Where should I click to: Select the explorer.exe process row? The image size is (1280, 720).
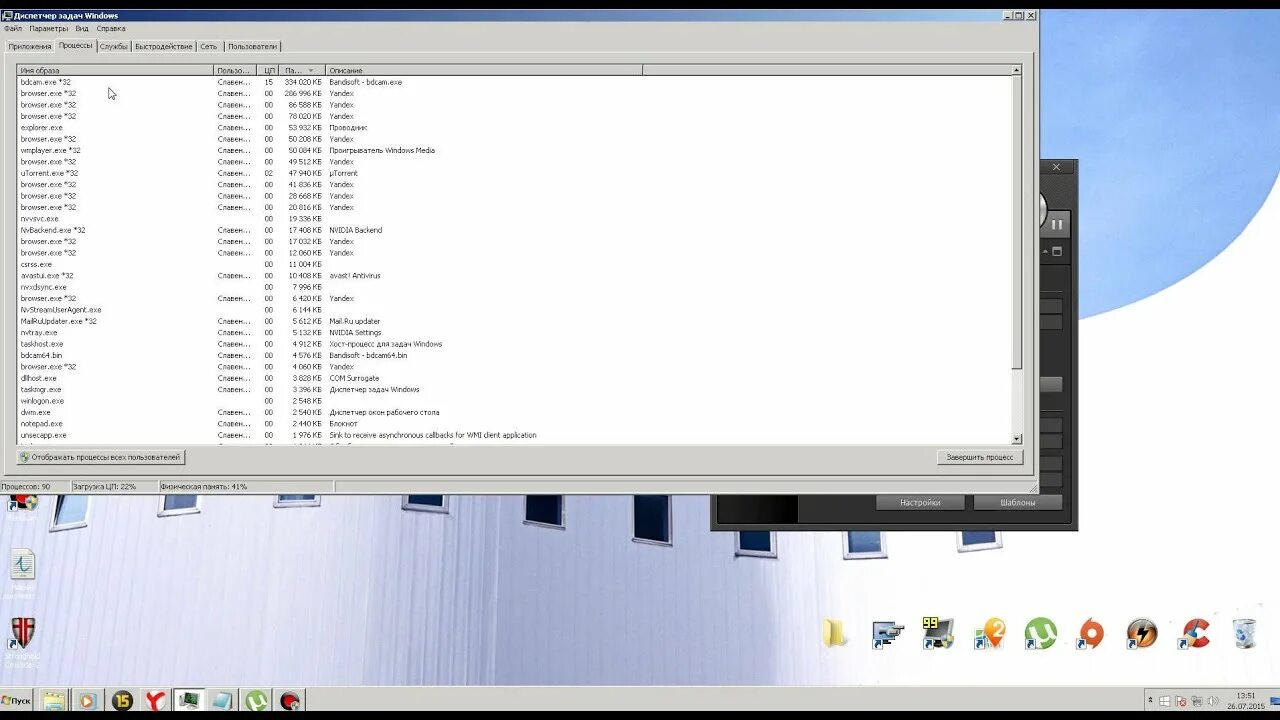click(514, 128)
